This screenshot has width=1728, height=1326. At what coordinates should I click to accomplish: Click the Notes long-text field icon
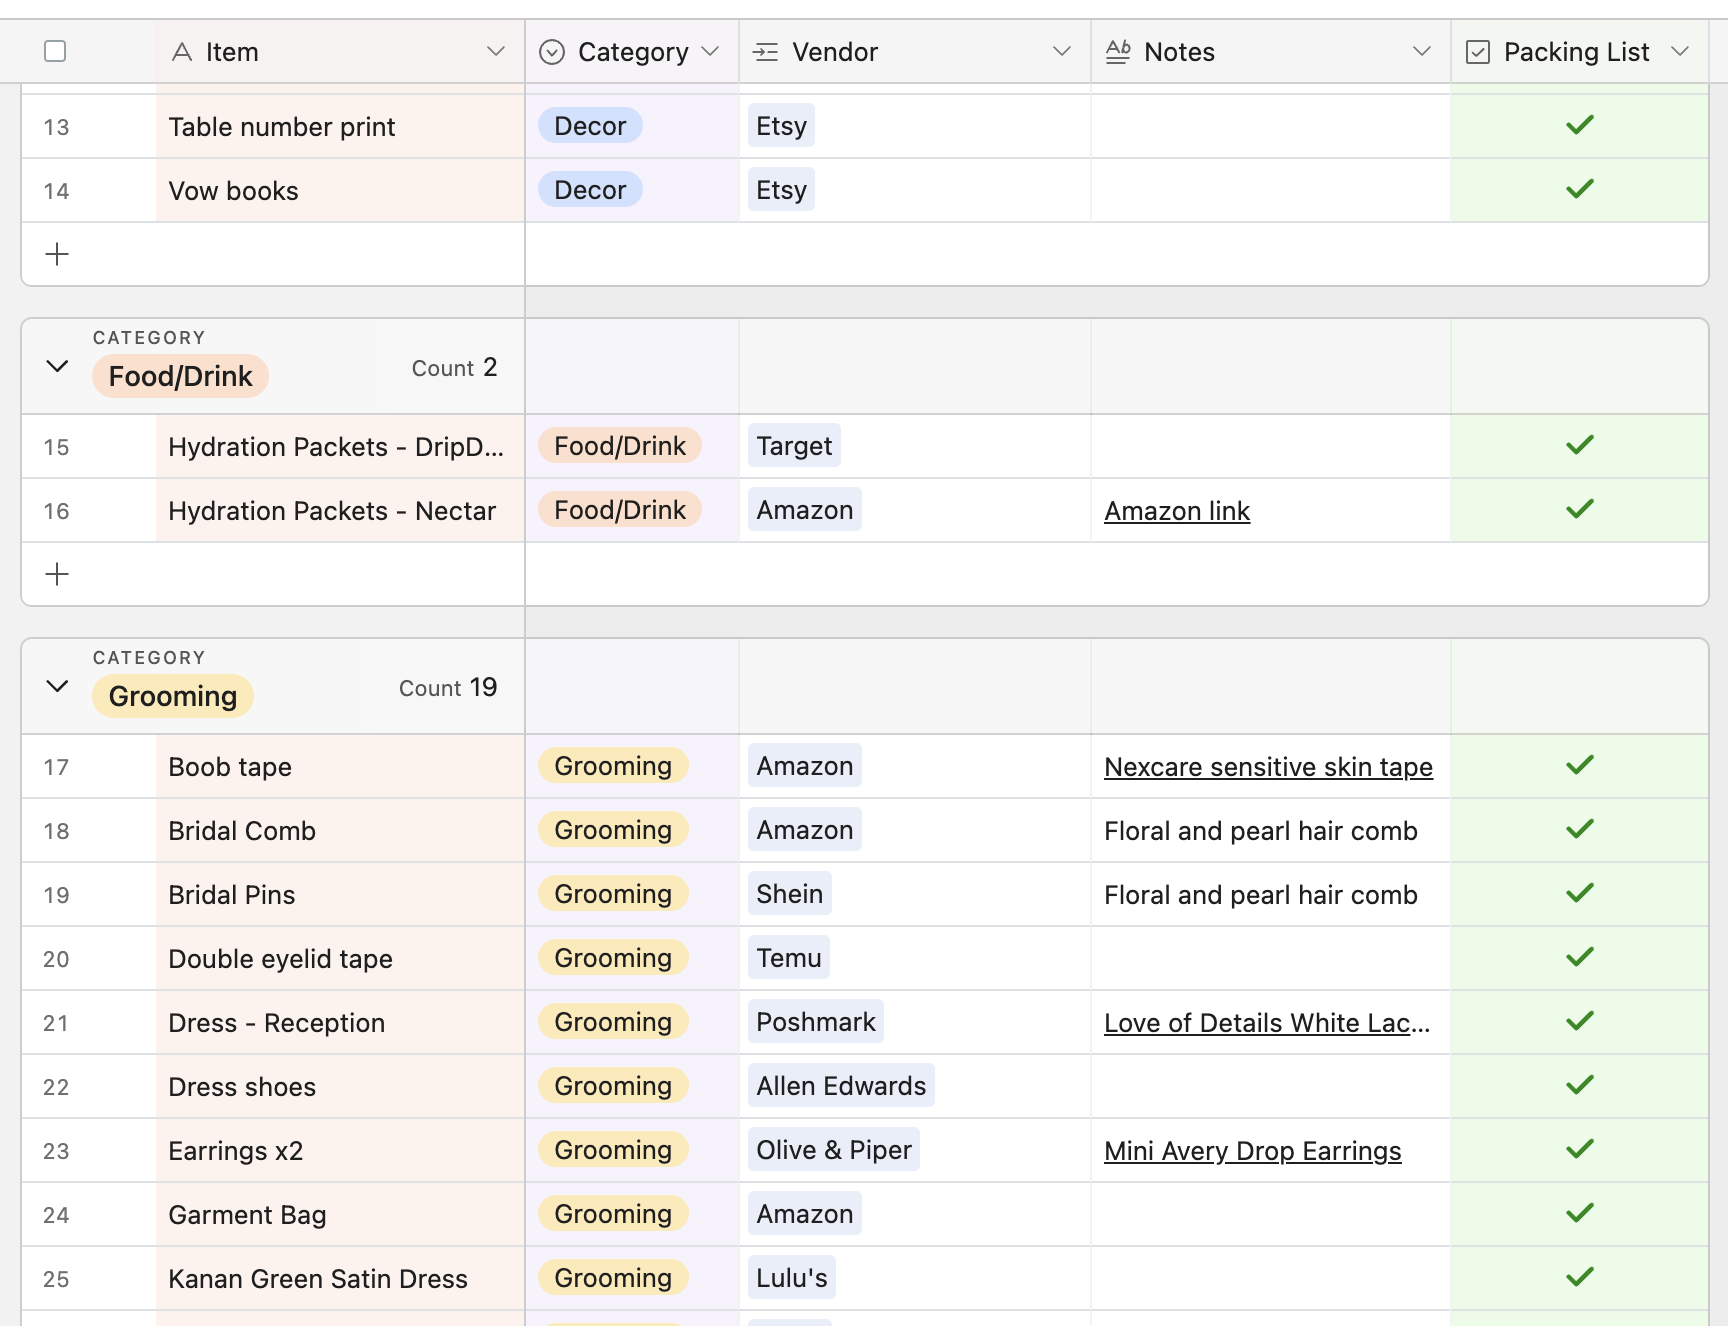point(1118,52)
